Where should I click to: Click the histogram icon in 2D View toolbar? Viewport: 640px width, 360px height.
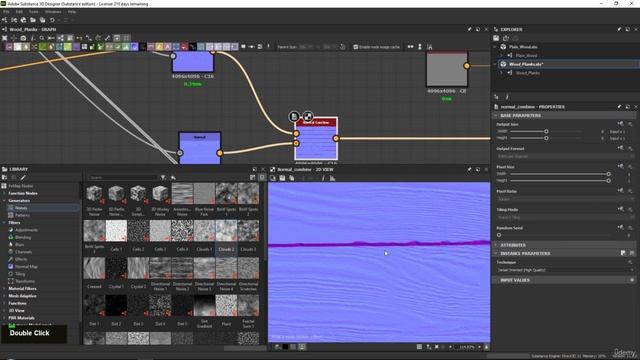[x=332, y=178]
